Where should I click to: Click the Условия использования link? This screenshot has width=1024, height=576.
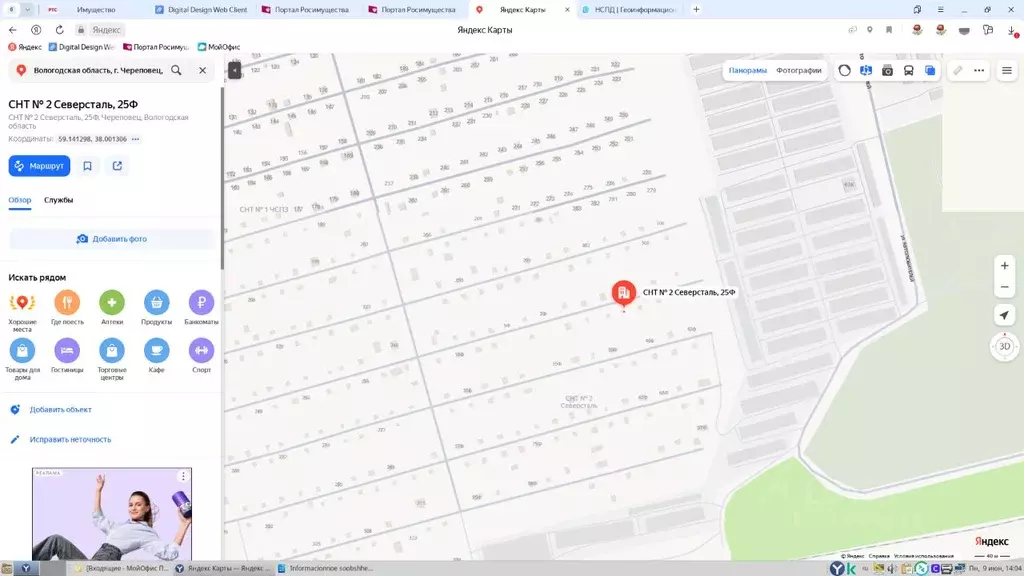click(x=923, y=556)
